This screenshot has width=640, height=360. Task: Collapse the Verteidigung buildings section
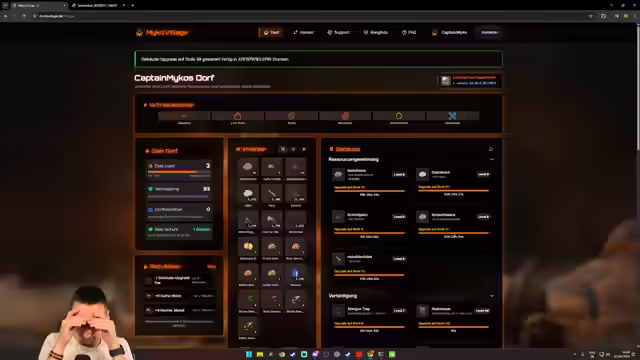click(x=491, y=296)
